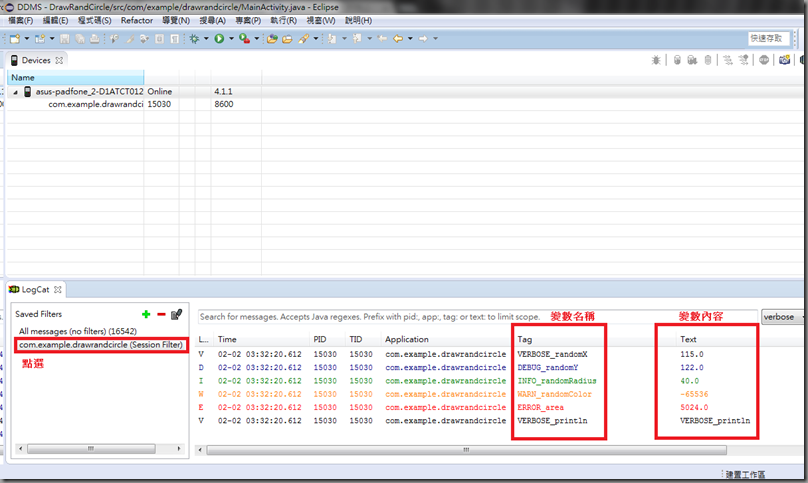Add a new LogCat filter with green plus
This screenshot has height=483, width=808.
(x=146, y=314)
